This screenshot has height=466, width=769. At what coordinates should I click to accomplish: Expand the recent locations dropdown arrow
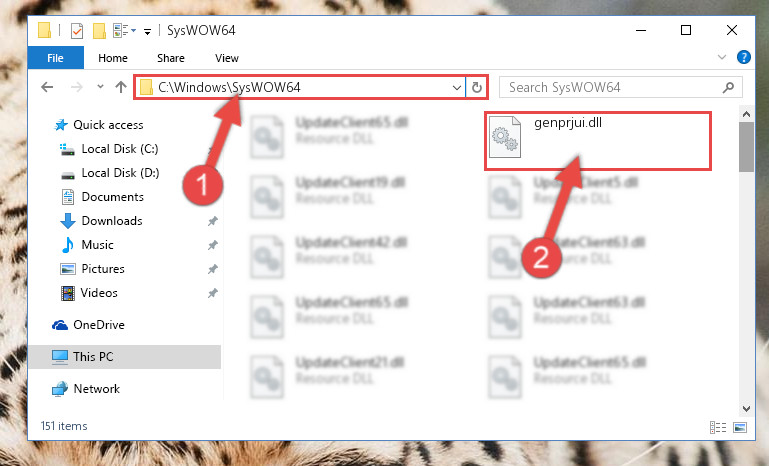click(100, 87)
